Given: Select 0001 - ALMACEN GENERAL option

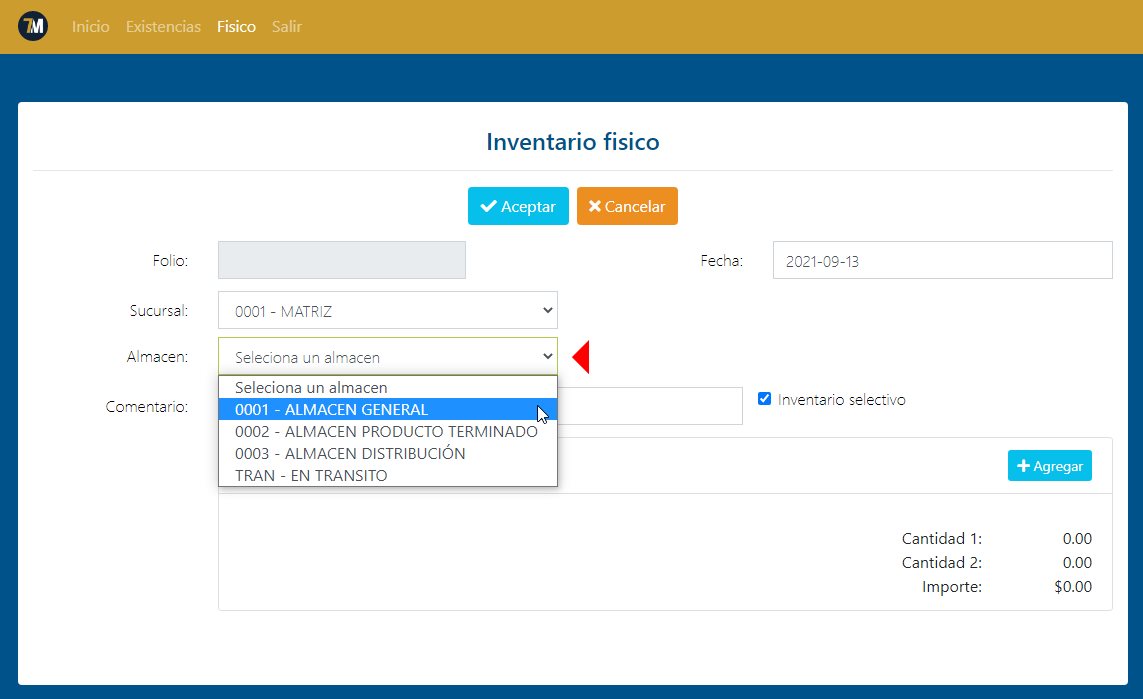Looking at the screenshot, I should click(x=330, y=410).
